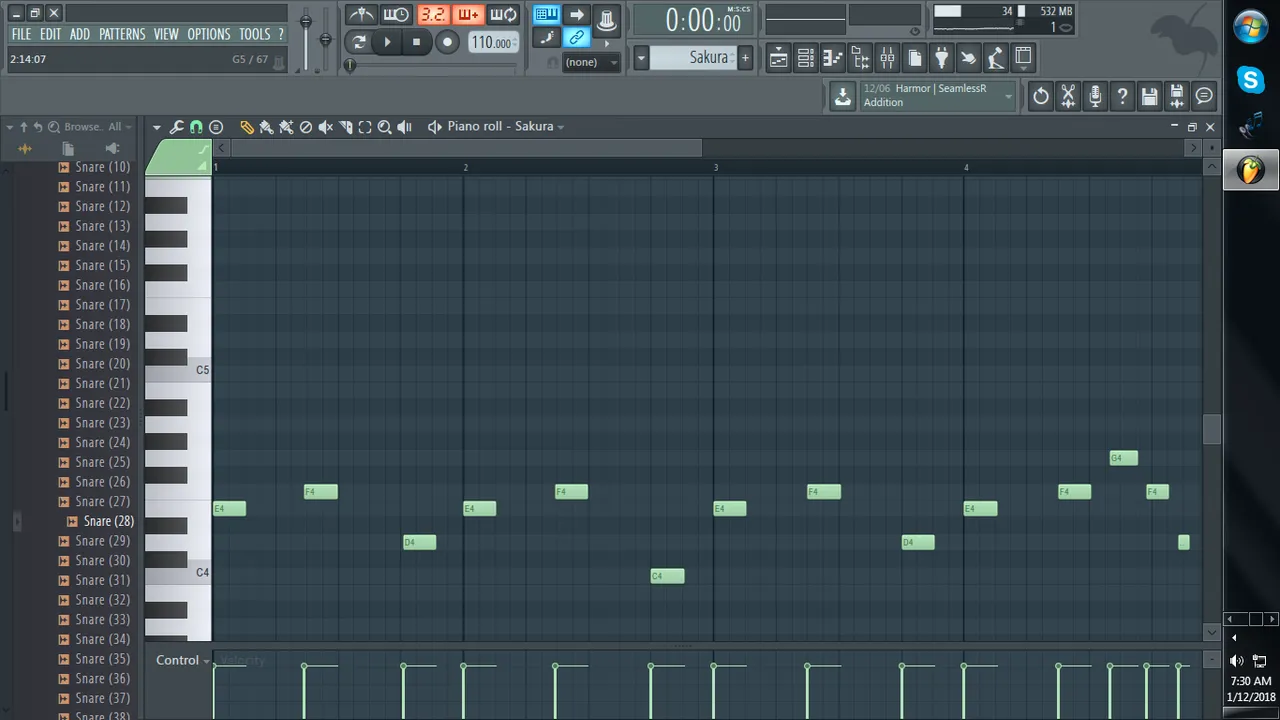The image size is (1280, 720).
Task: Click the main volume slider
Action: click(x=305, y=22)
